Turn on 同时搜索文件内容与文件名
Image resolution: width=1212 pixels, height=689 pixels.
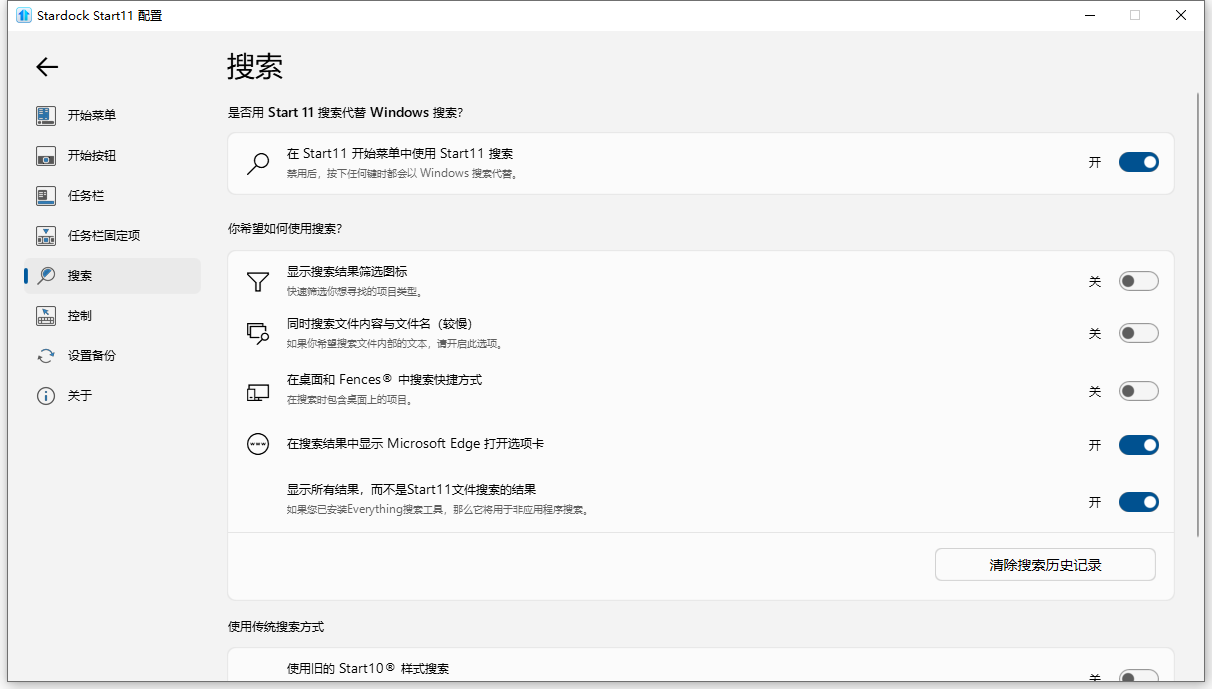[1138, 332]
